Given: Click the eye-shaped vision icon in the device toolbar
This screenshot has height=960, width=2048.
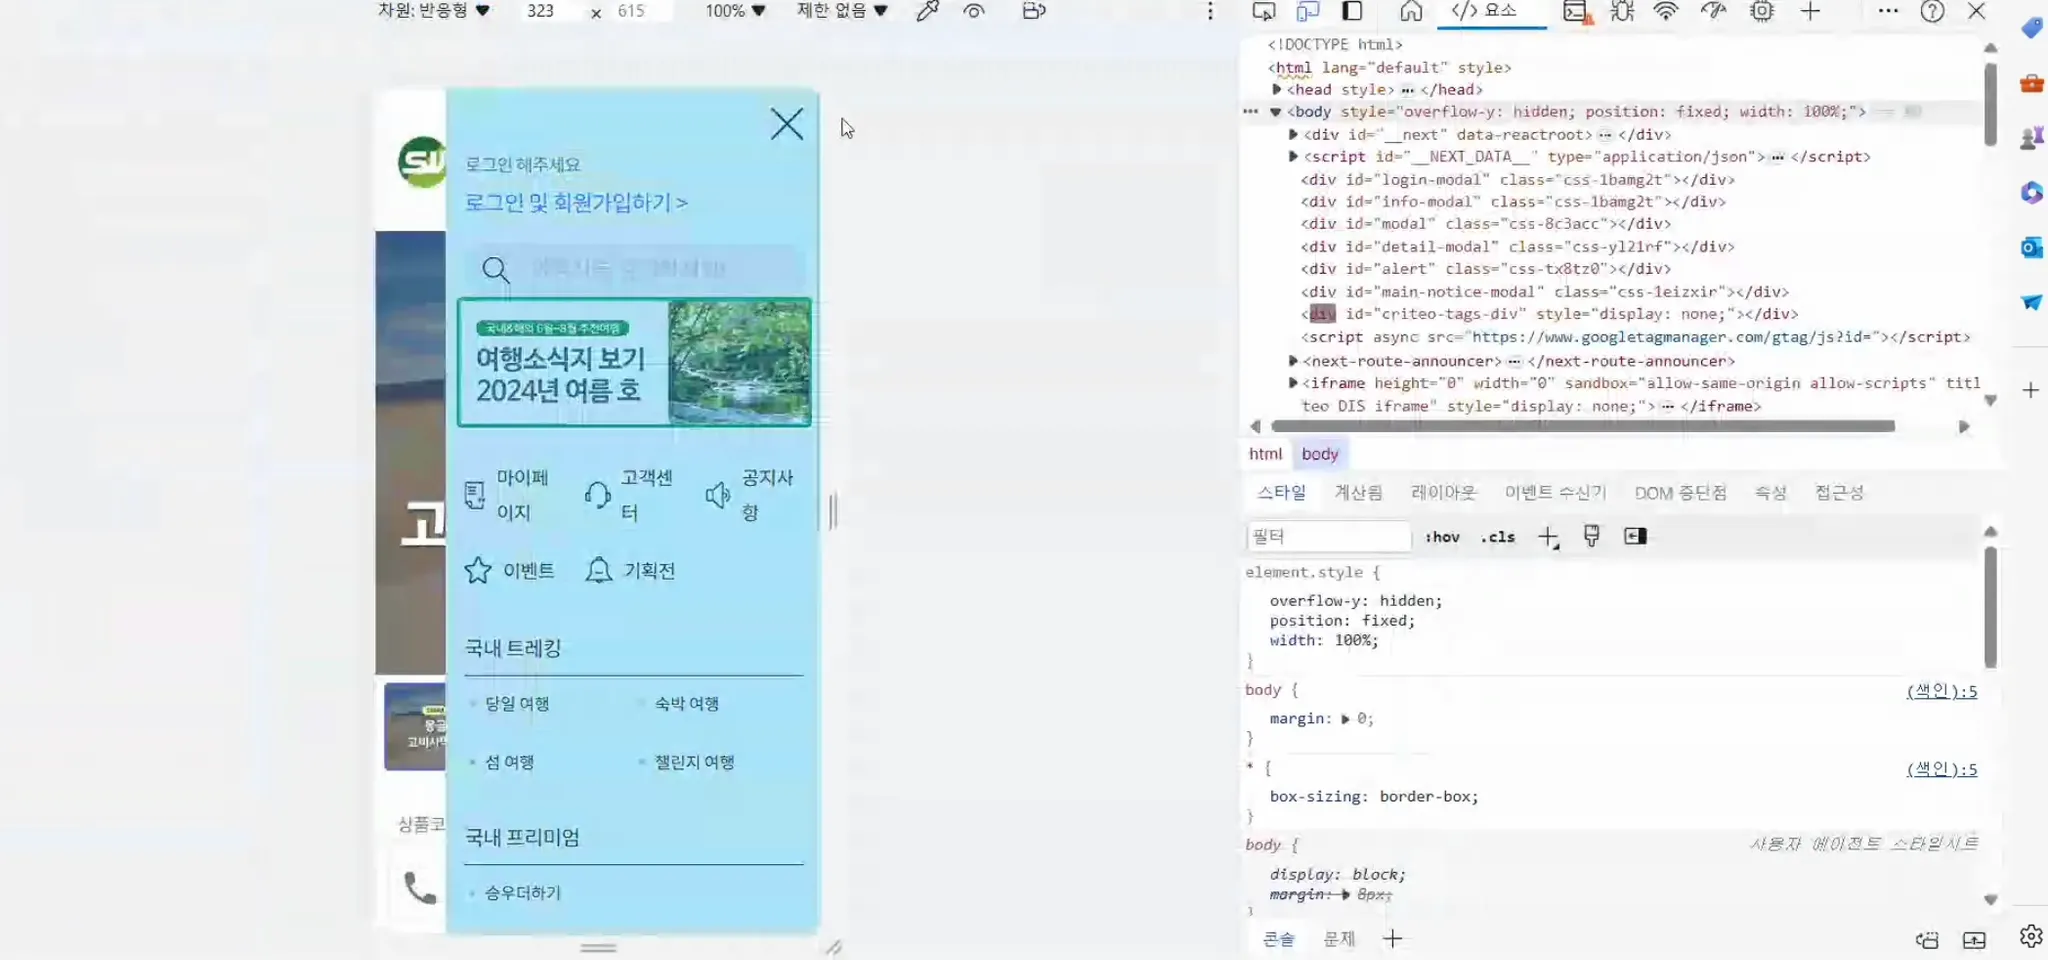Looking at the screenshot, I should [974, 11].
